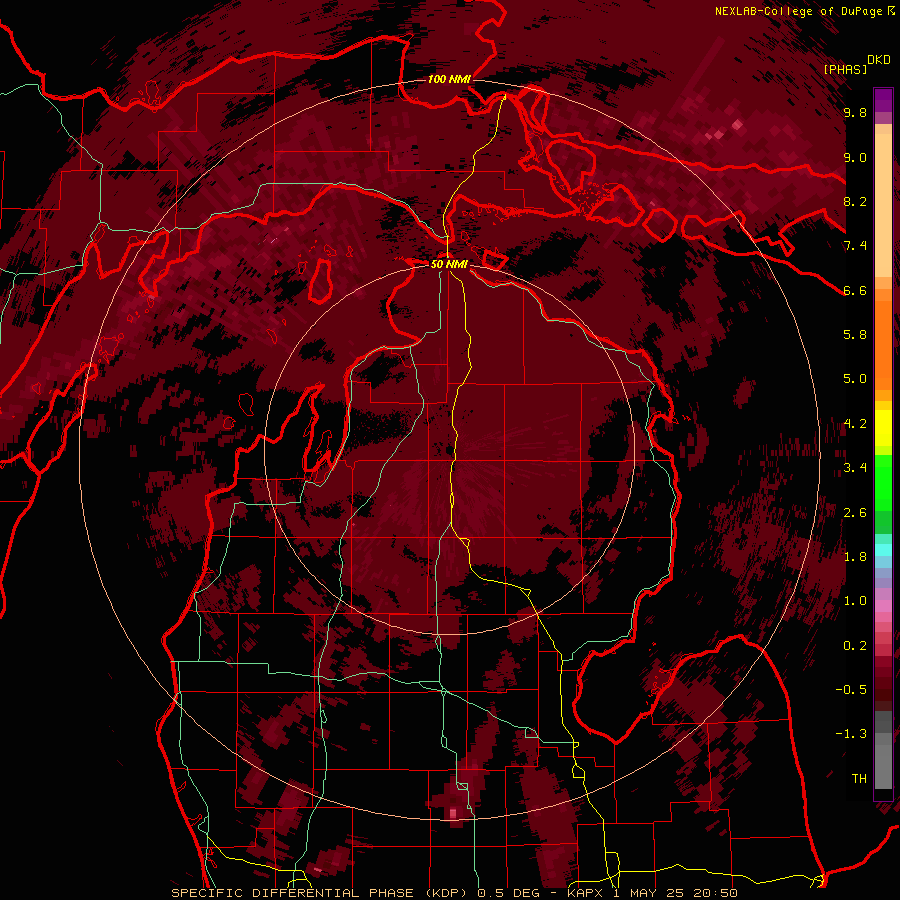
Task: Pick the orange segment of color bar
Action: pyautogui.click(x=883, y=344)
